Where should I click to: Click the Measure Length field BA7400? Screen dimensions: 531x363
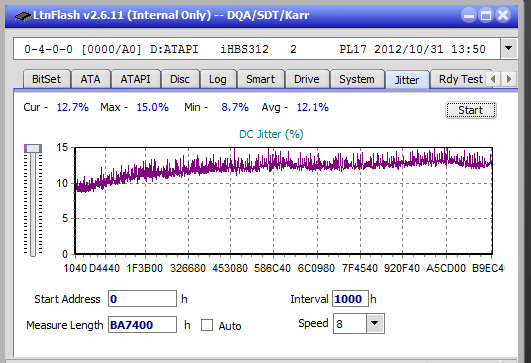(x=142, y=325)
